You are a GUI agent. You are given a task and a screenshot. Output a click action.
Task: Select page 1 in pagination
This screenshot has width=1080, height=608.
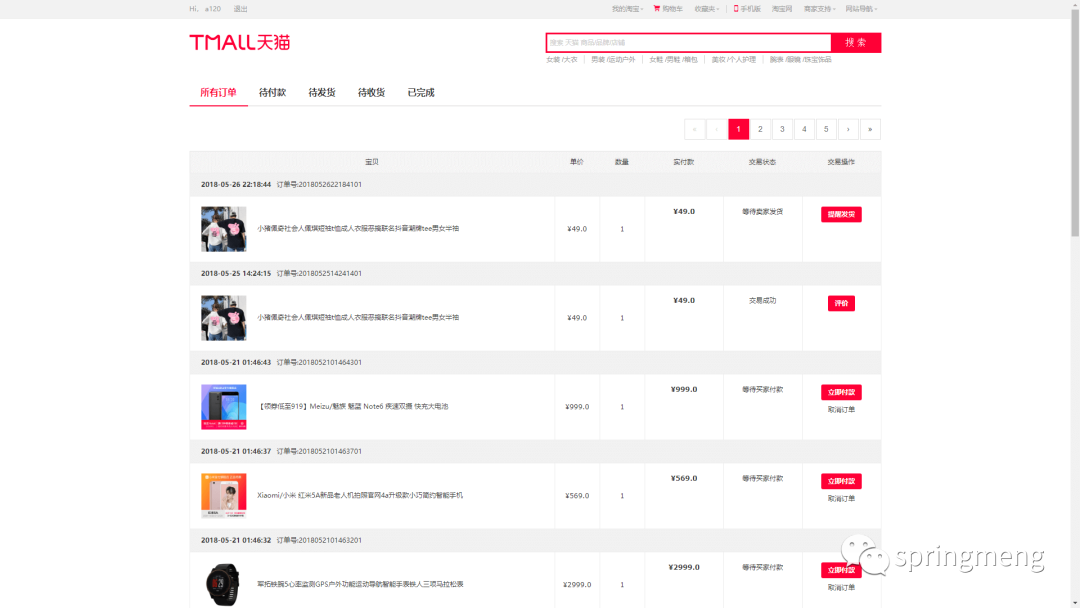click(738, 129)
